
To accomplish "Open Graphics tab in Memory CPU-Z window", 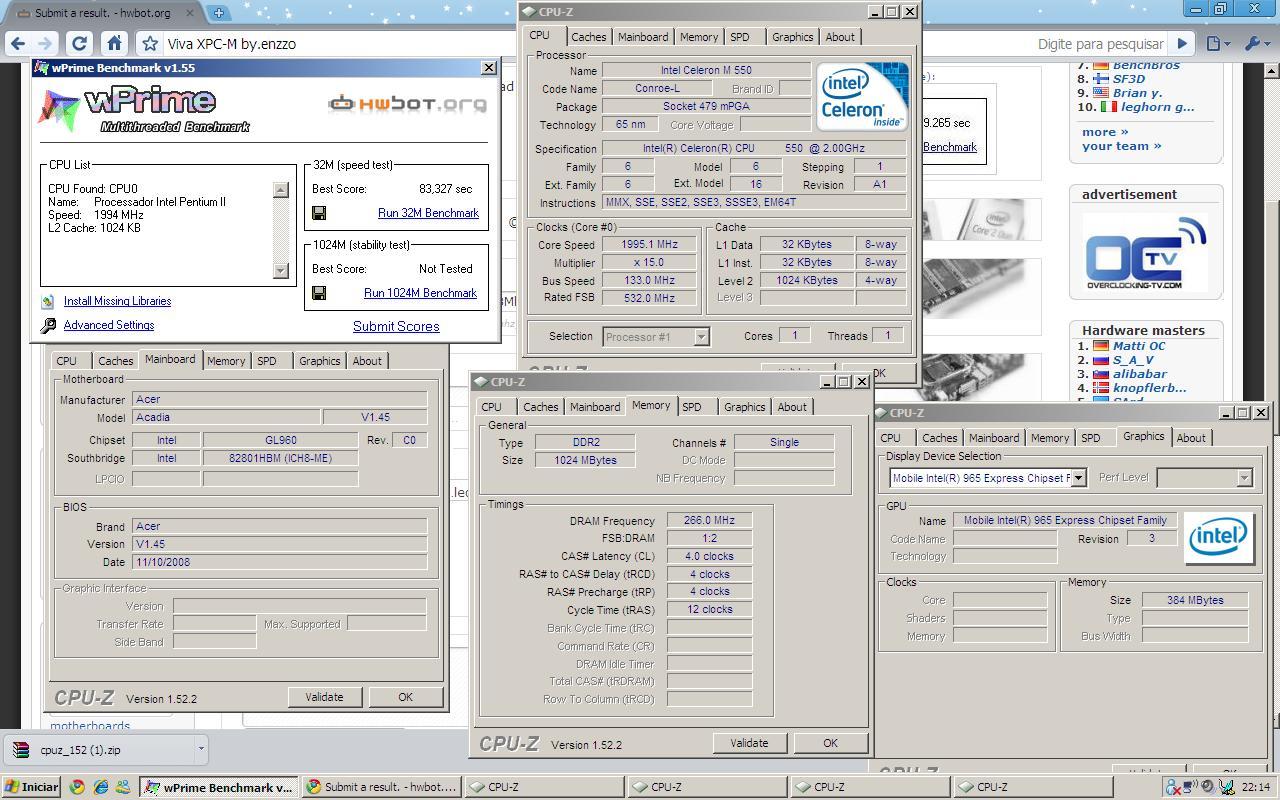I will coord(744,407).
